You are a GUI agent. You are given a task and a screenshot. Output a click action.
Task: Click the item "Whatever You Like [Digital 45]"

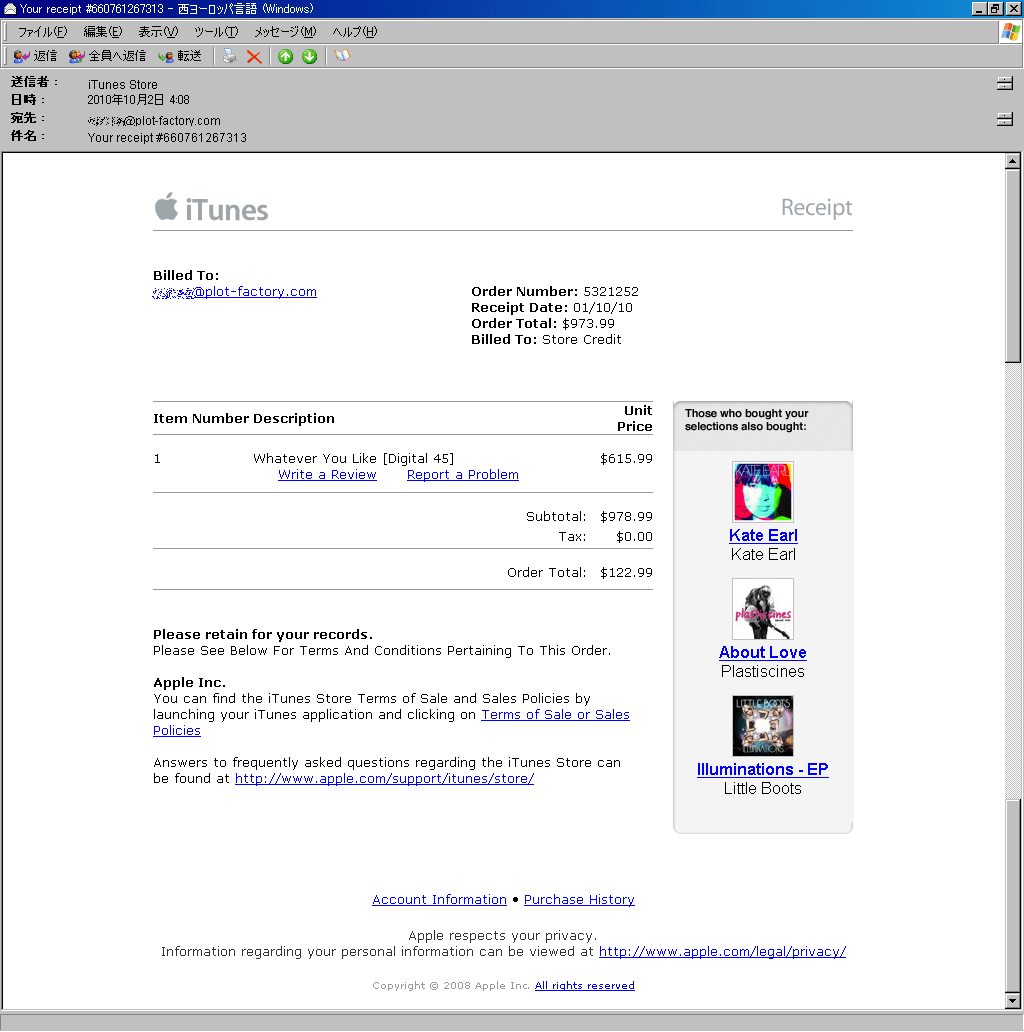(x=353, y=459)
